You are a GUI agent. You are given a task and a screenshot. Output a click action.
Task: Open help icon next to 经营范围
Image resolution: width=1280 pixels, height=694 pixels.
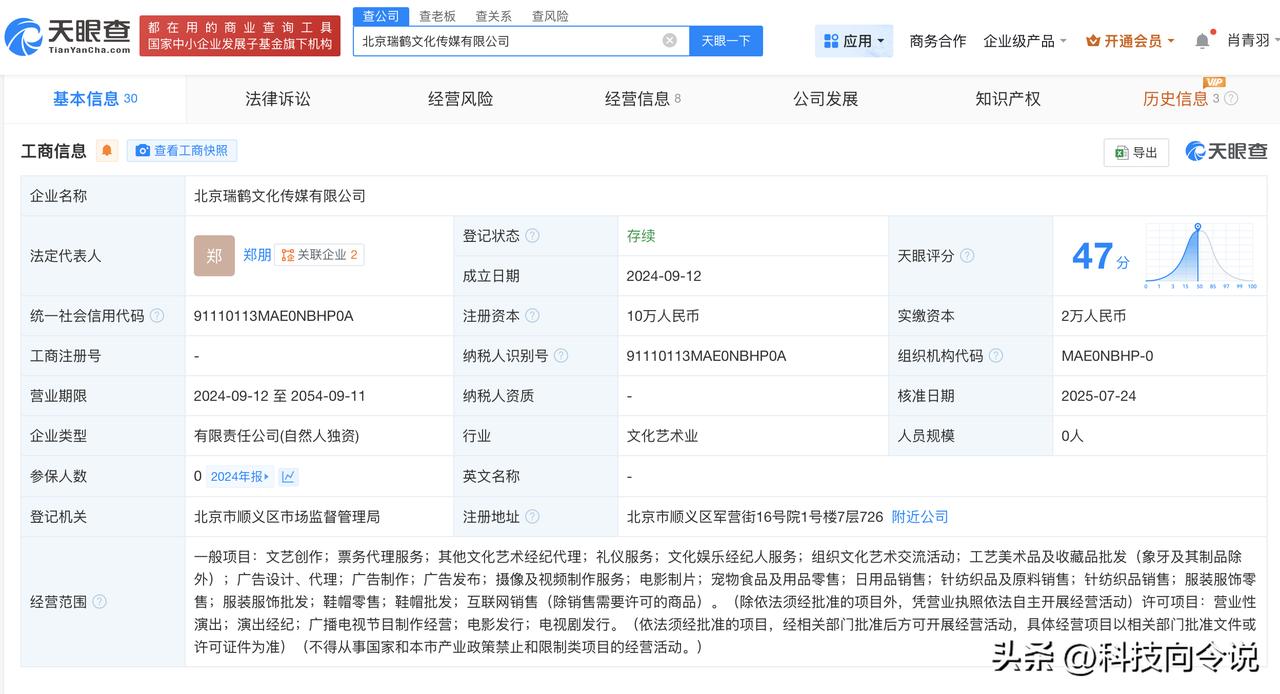[99, 602]
